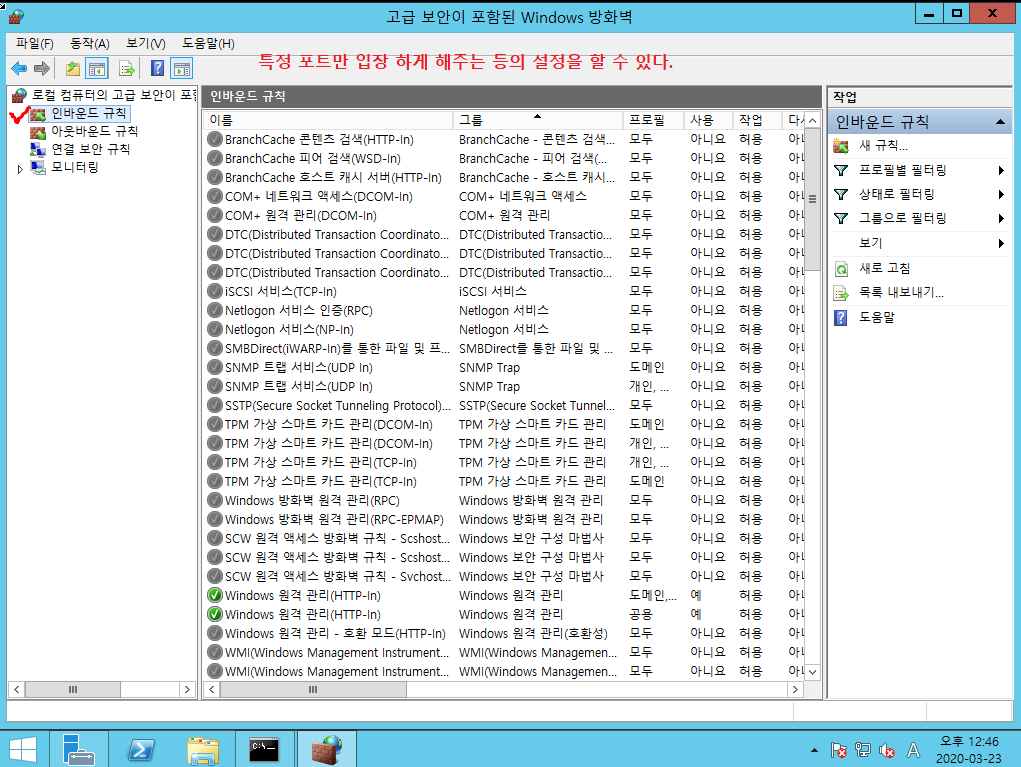Click the firewall app icon in taskbar

326,749
